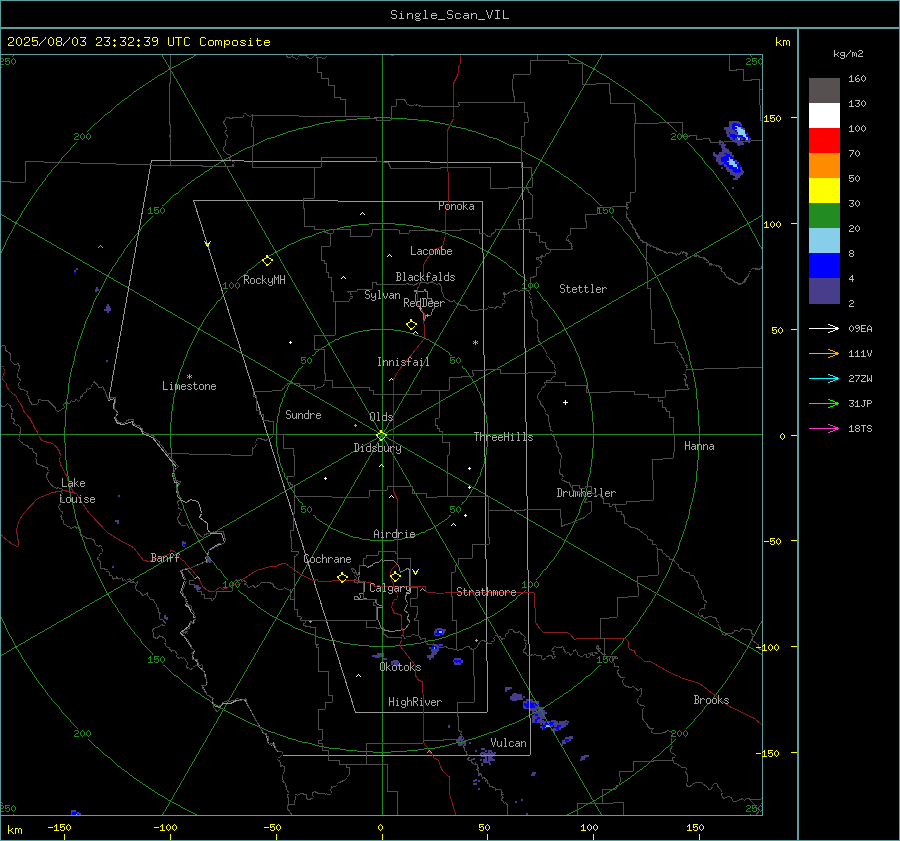This screenshot has height=841, width=900.
Task: Click the green 31JP arrow legend icon
Action: (x=824, y=404)
